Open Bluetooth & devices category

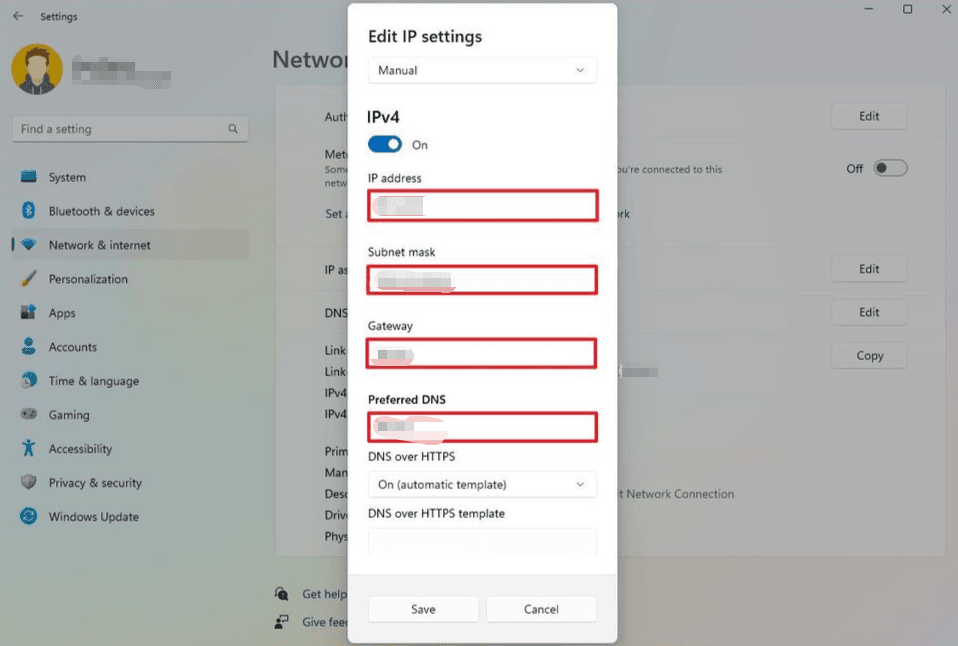point(130,211)
